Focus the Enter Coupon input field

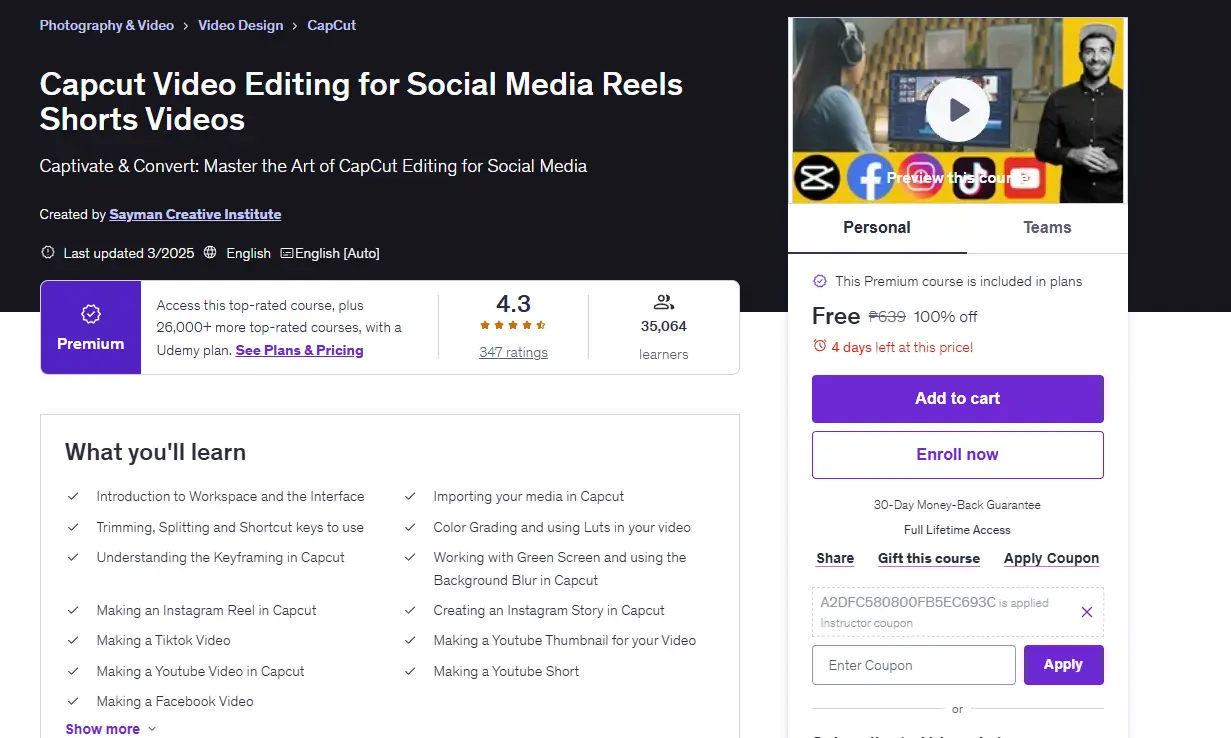point(914,665)
